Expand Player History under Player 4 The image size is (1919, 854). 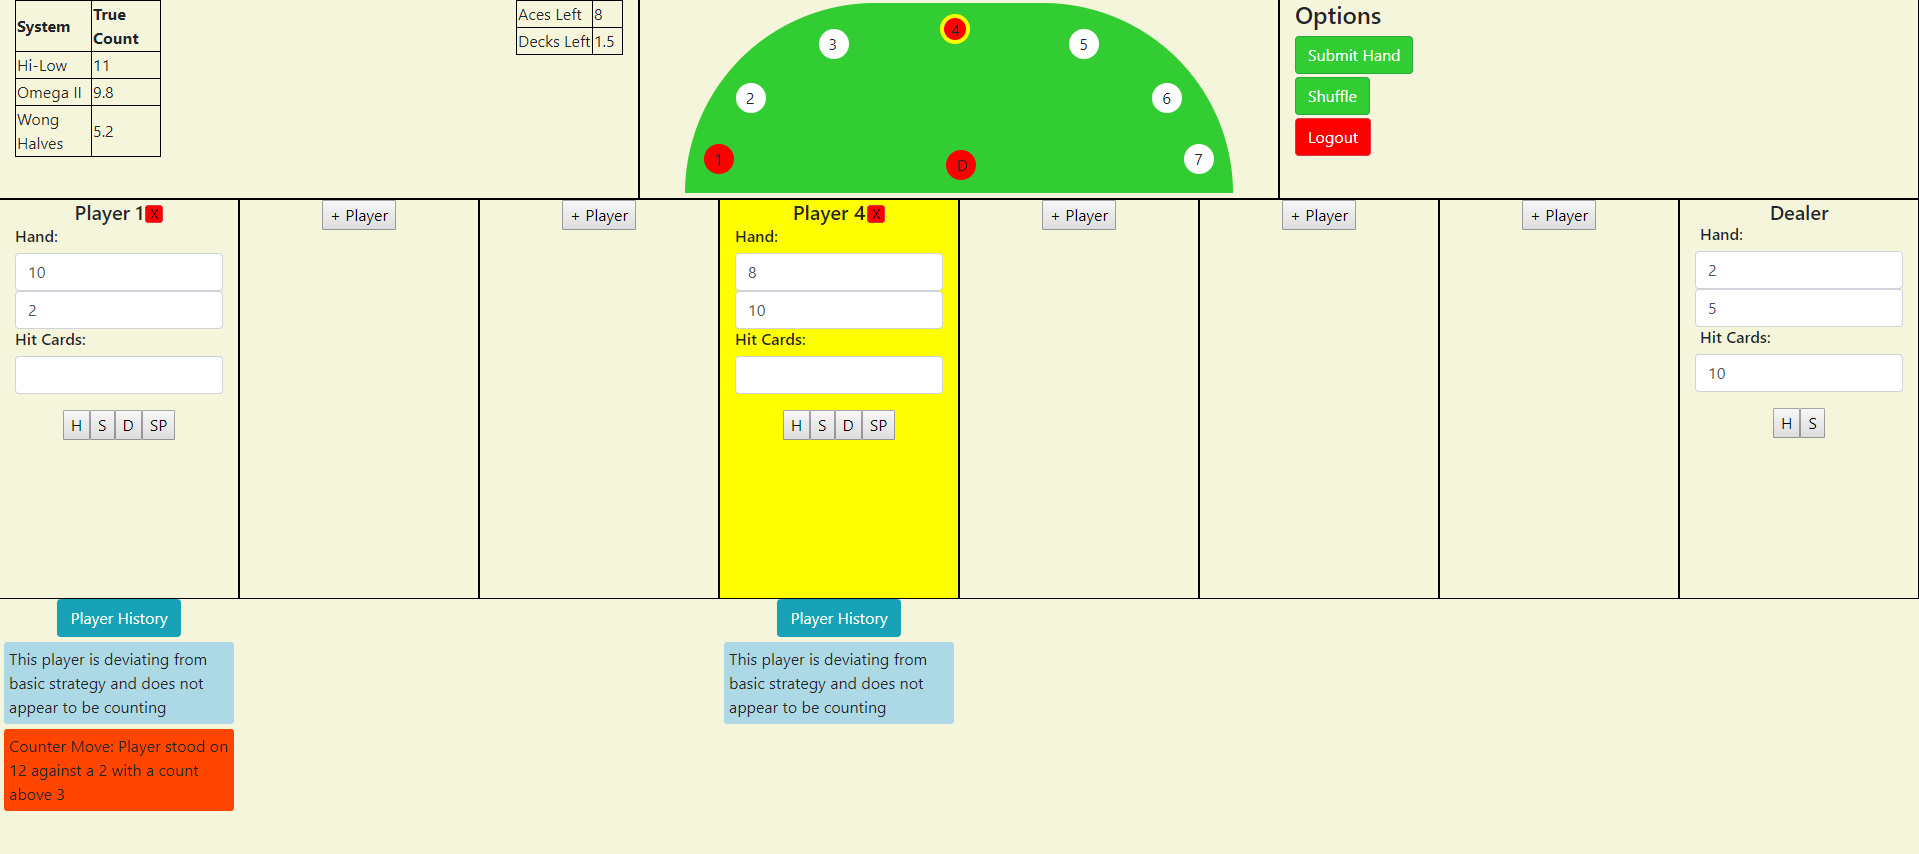pos(838,619)
